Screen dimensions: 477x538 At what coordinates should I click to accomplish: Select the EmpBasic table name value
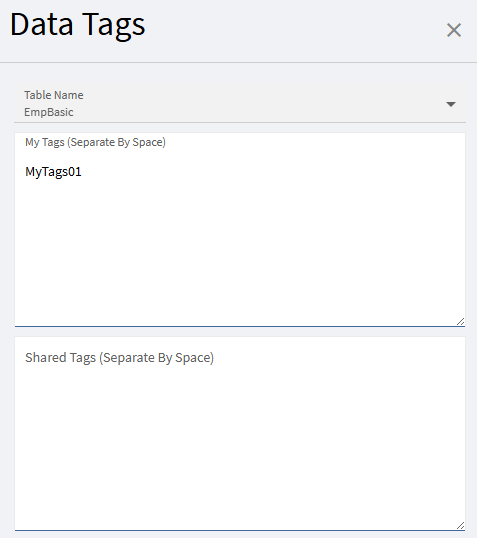click(x=49, y=112)
